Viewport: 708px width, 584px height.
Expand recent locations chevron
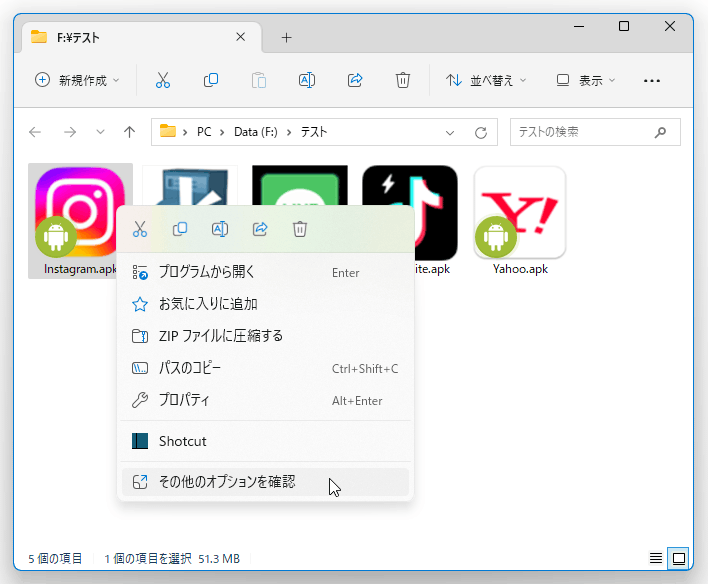(x=100, y=132)
